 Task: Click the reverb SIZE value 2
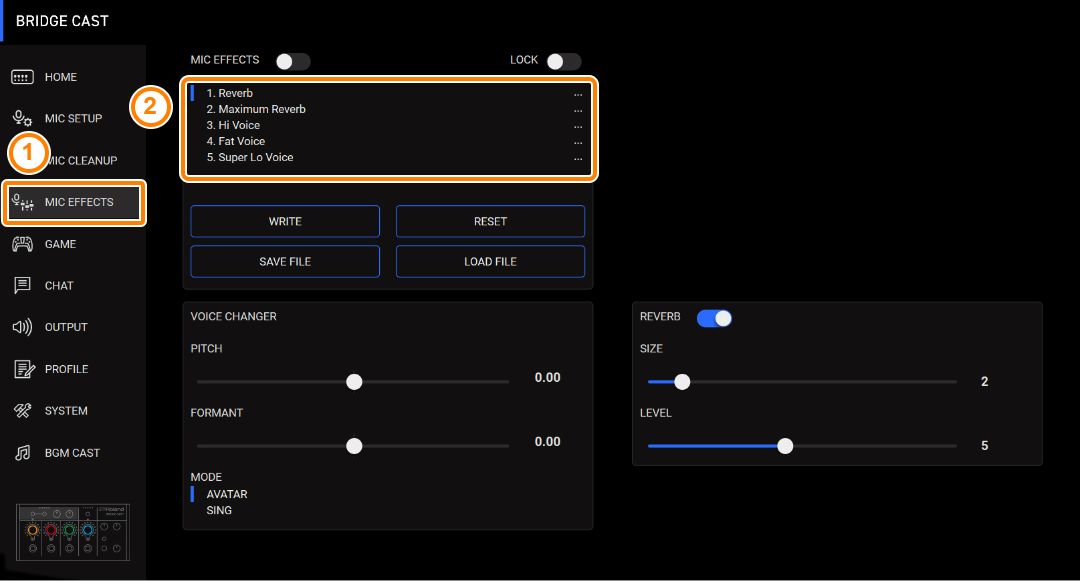(x=985, y=382)
